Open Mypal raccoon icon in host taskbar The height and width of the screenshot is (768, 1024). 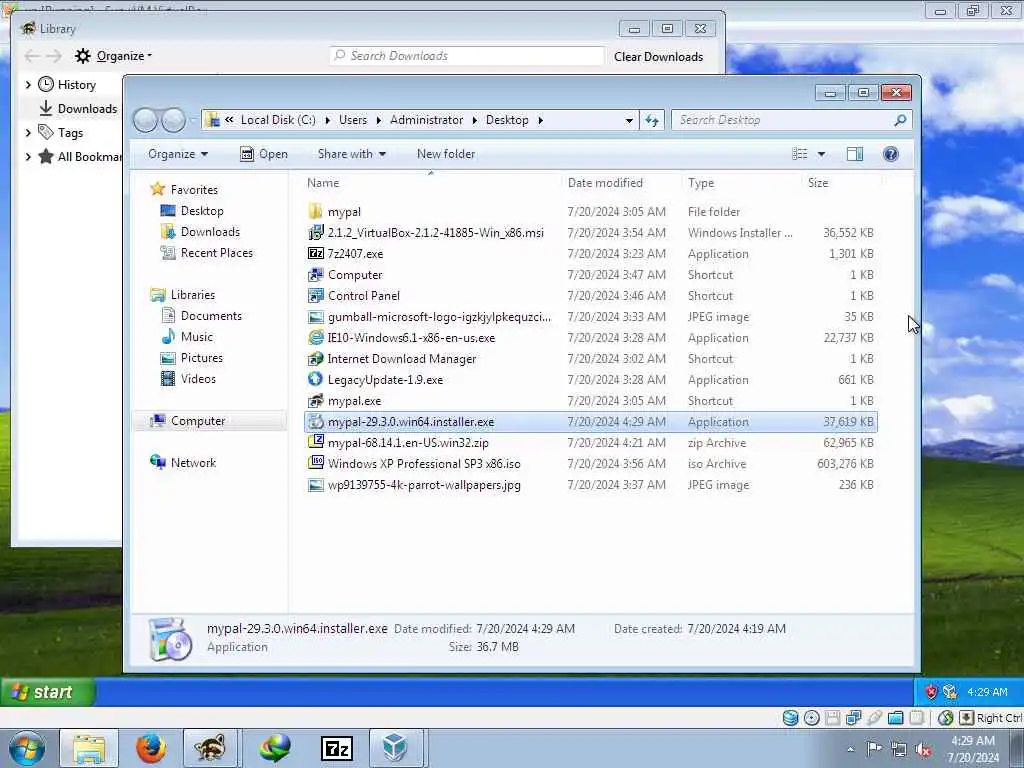[x=210, y=748]
